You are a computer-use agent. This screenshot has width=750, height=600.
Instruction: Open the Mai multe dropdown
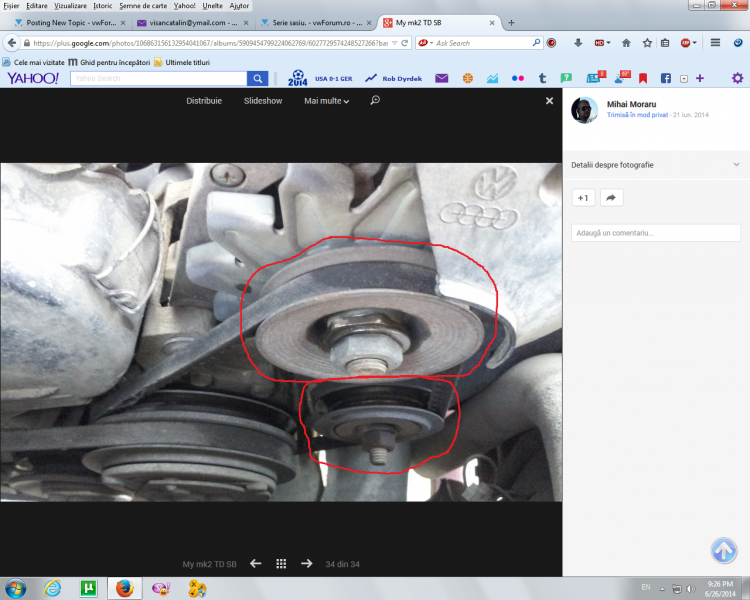pos(326,101)
